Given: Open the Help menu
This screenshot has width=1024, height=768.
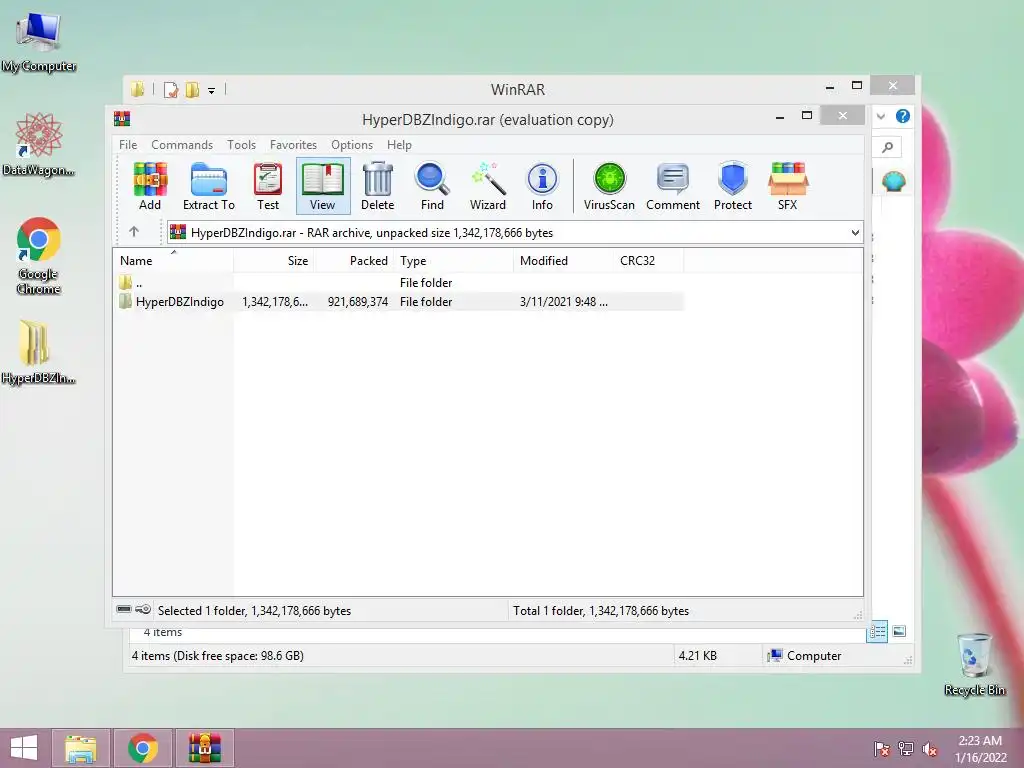Looking at the screenshot, I should coord(399,144).
